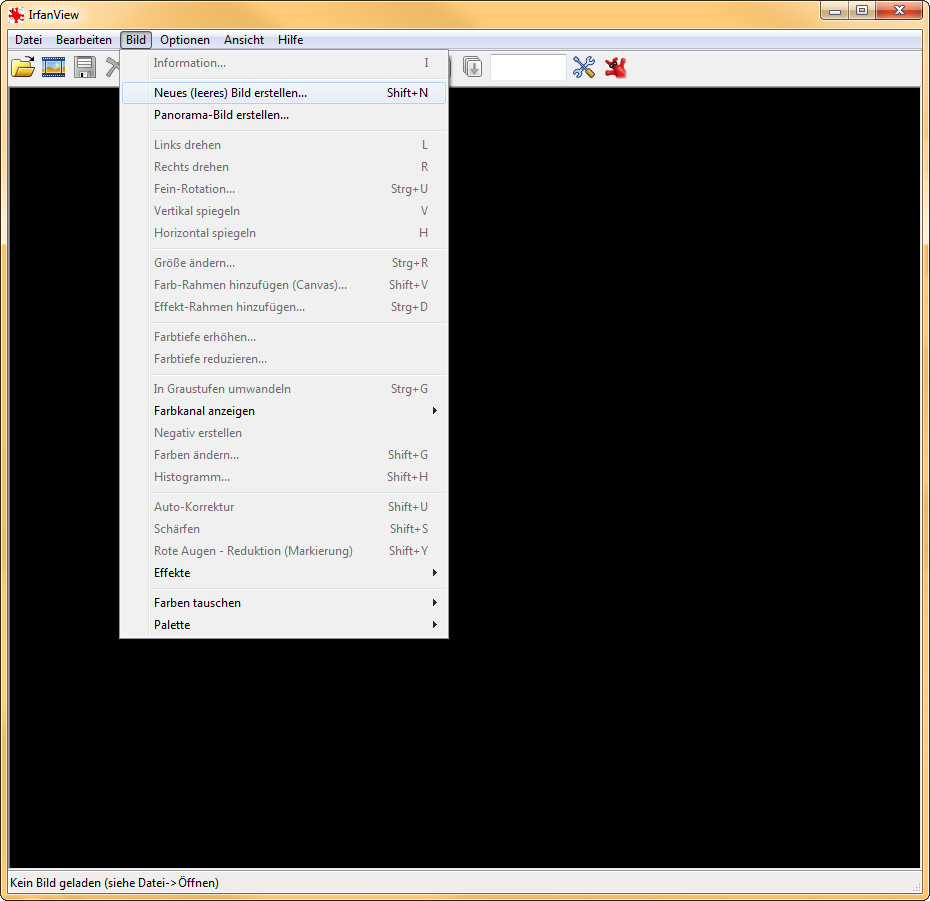Click In Graustufen umwandeln
The image size is (930, 901).
coord(284,389)
